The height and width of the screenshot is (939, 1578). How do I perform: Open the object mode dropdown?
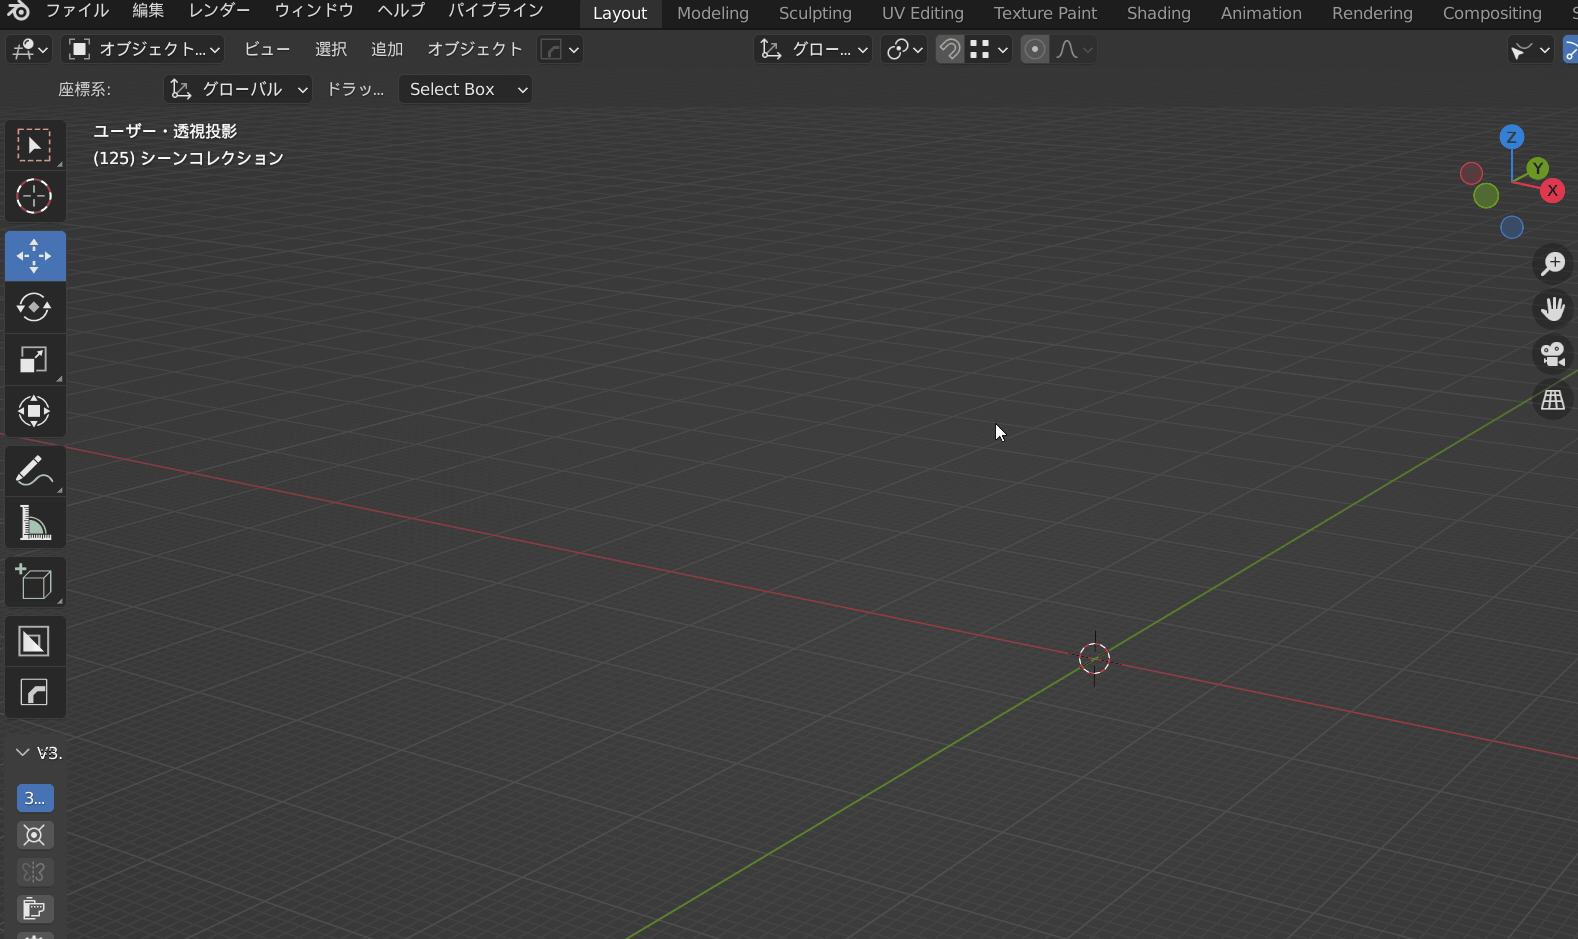143,49
